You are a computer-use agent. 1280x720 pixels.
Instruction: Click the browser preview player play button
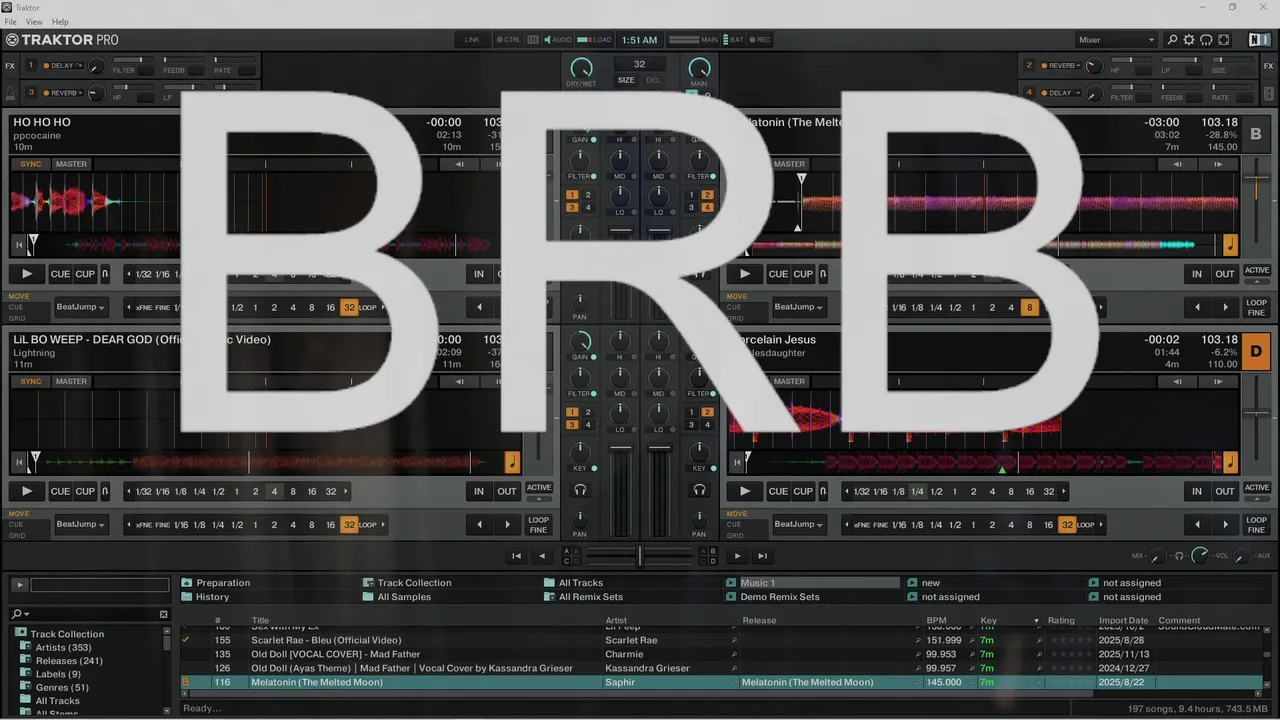click(x=18, y=585)
